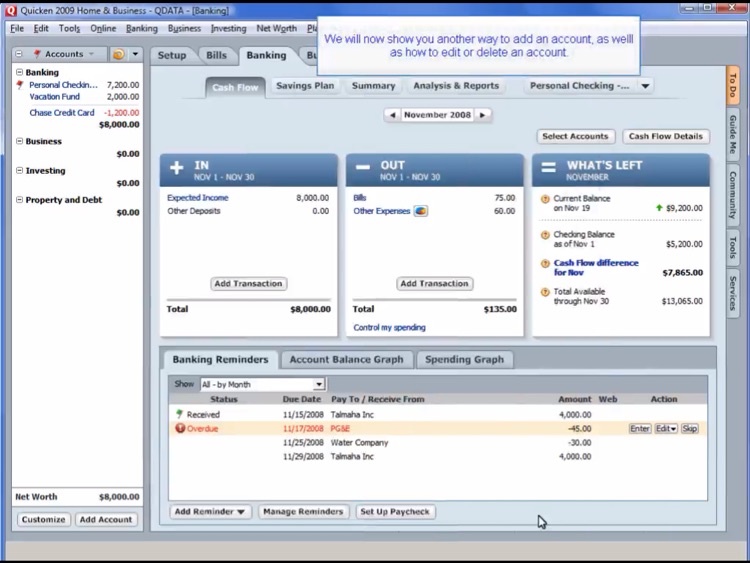Viewport: 750px width, 563px height.
Task: Click the help icon next to Checking Balance
Action: pos(545,235)
